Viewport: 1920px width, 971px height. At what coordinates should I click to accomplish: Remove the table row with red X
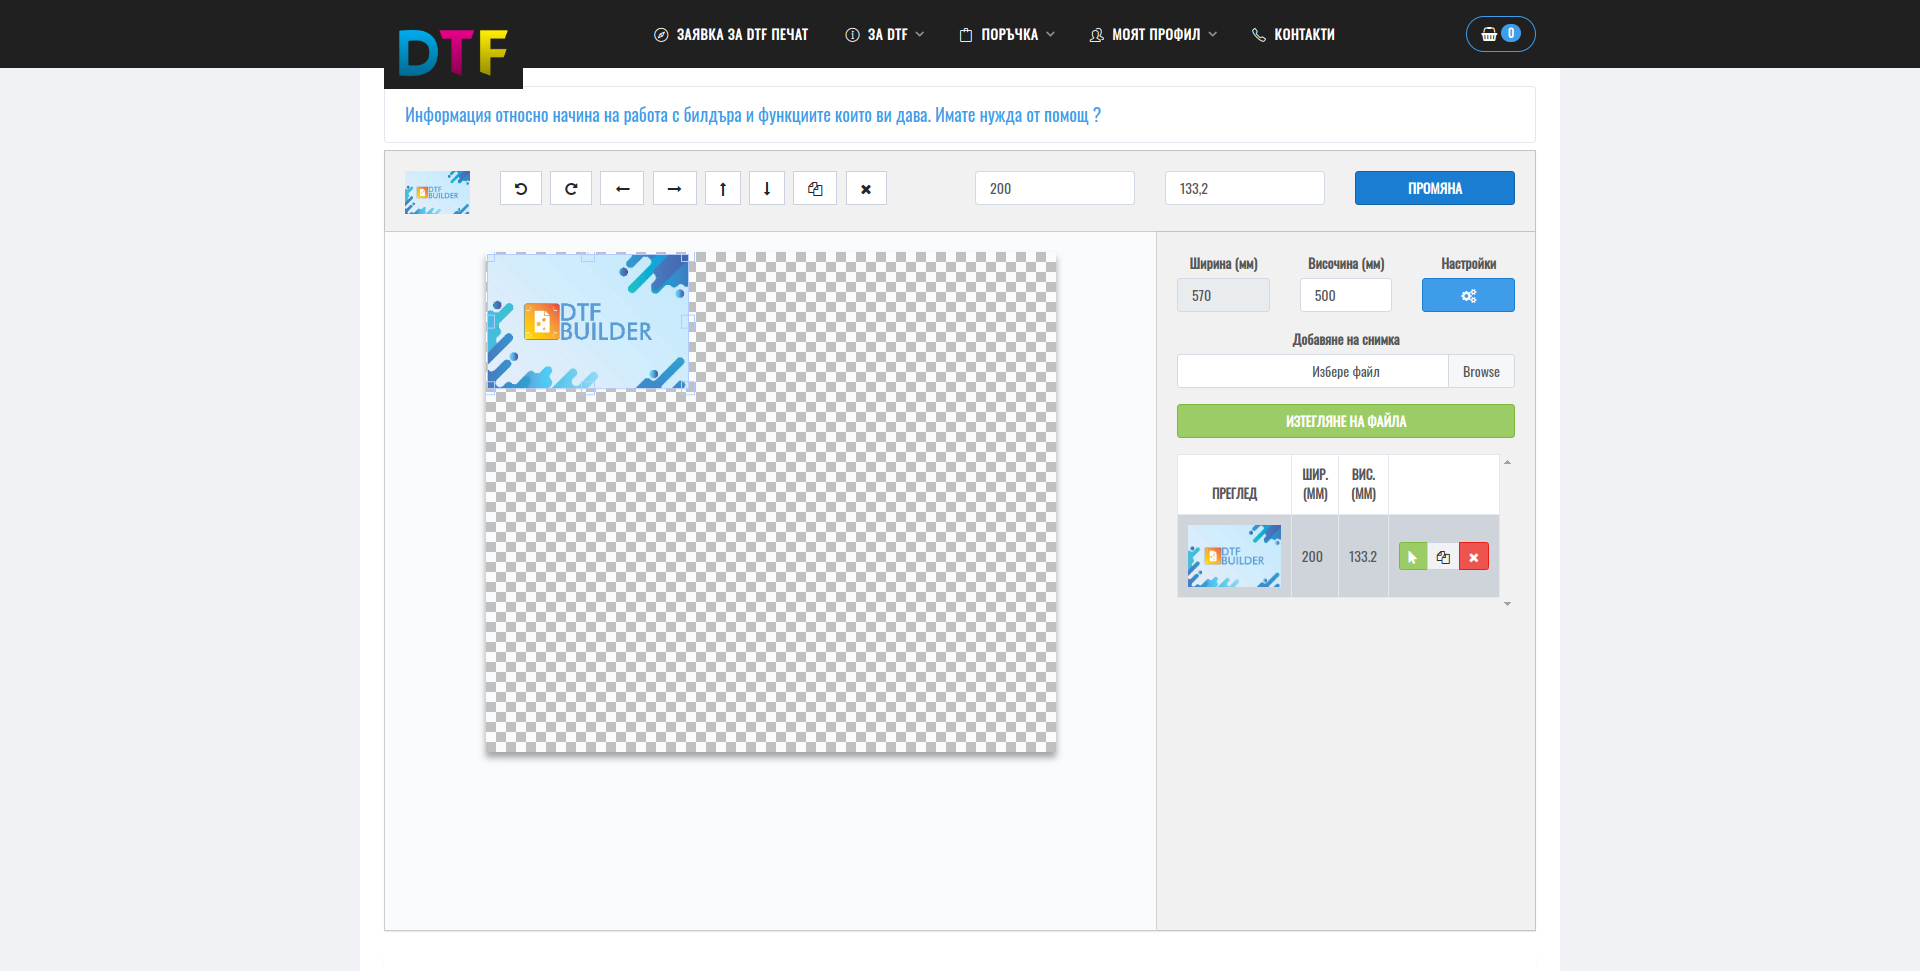pos(1473,557)
